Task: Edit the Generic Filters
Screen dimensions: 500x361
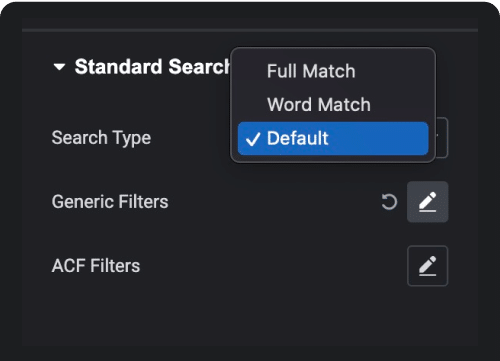Action: point(428,202)
